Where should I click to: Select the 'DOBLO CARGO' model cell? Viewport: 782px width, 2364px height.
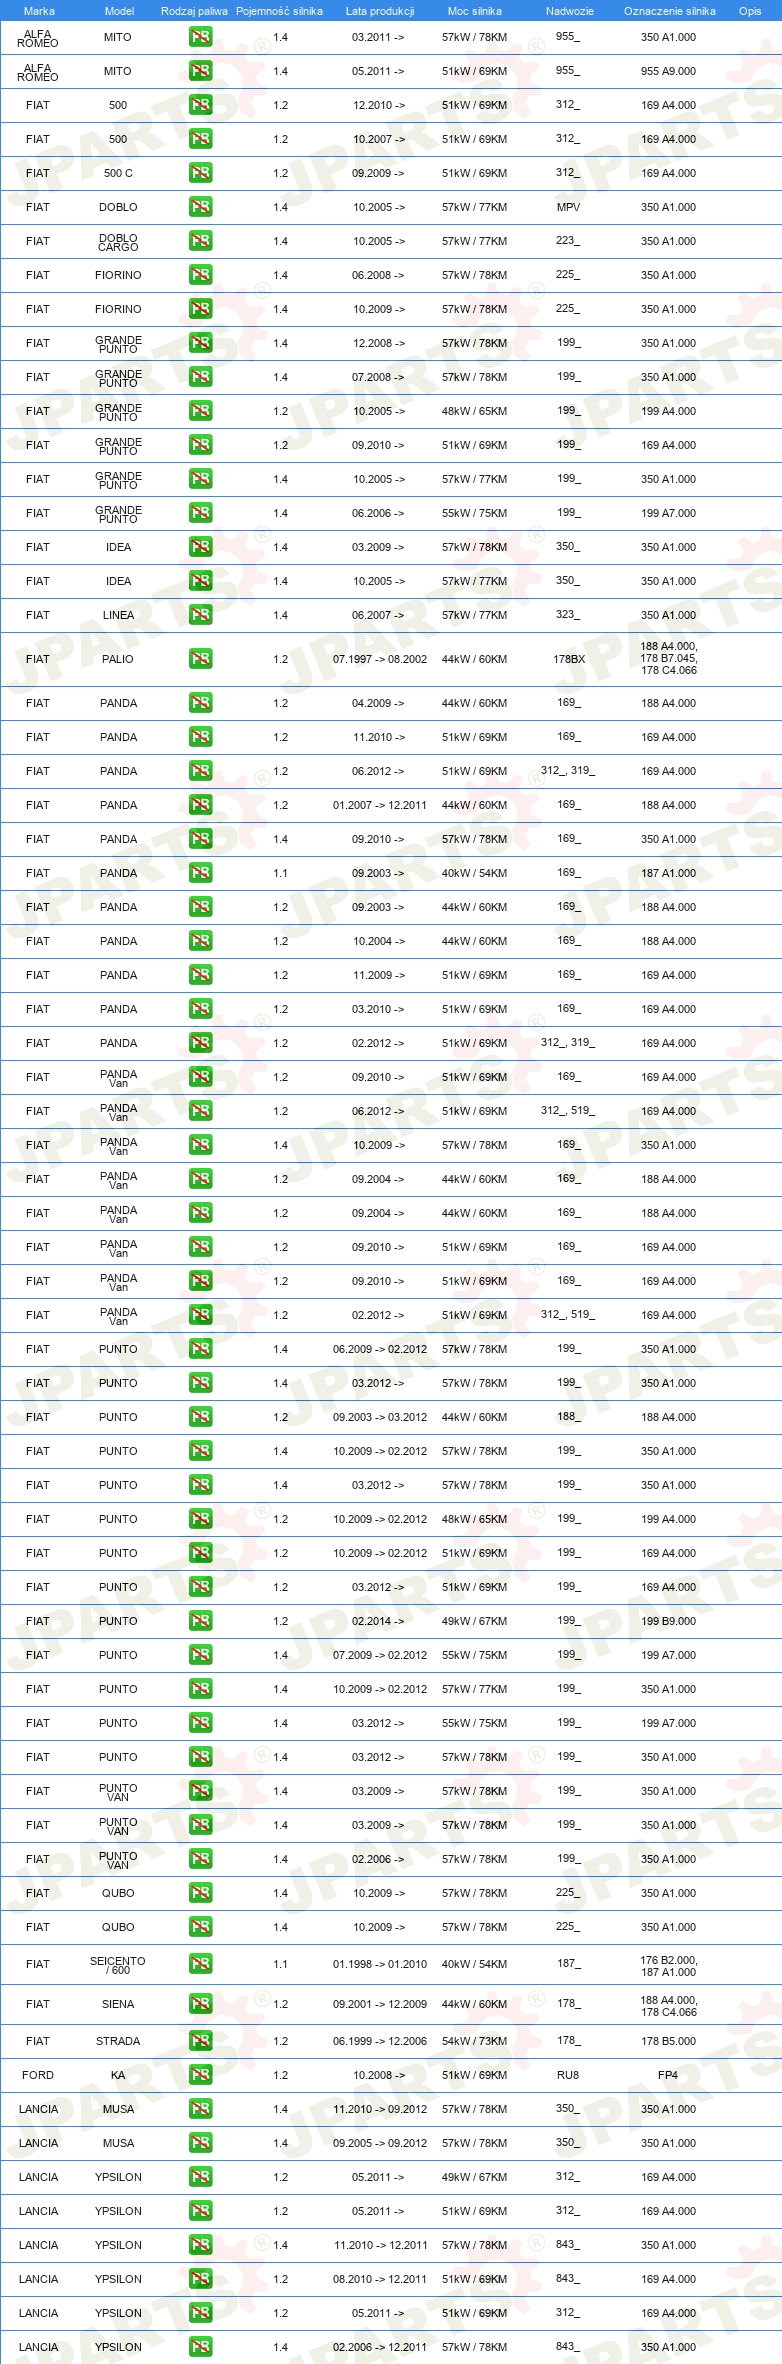118,242
